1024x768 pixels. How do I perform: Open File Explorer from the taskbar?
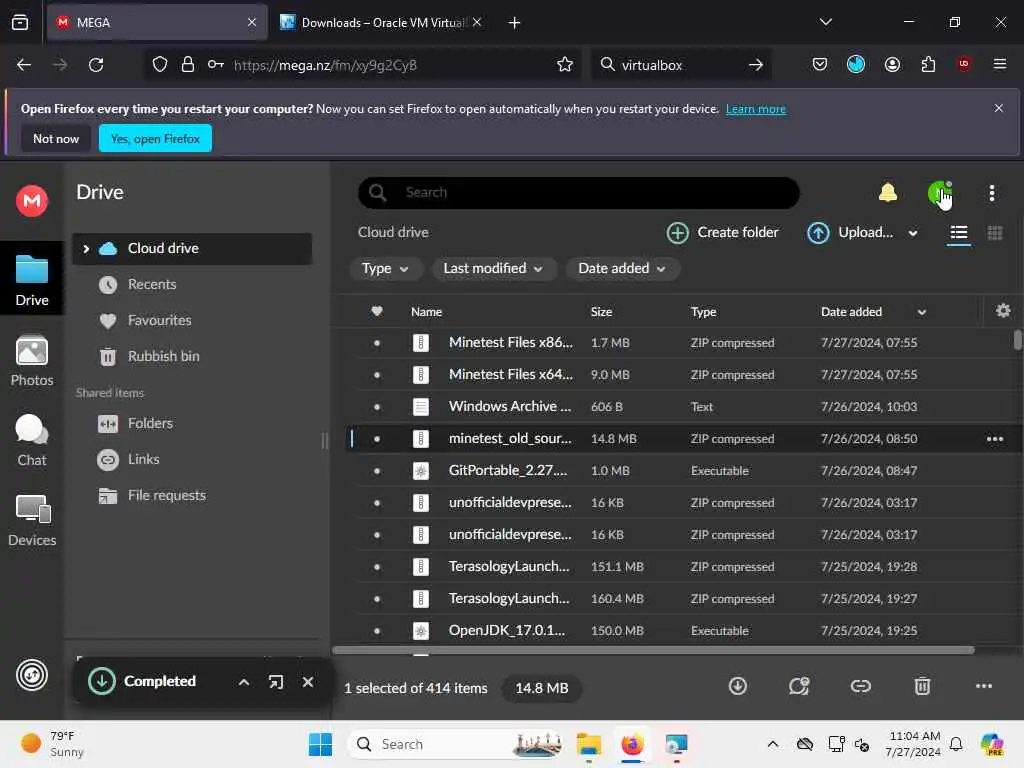[x=588, y=744]
